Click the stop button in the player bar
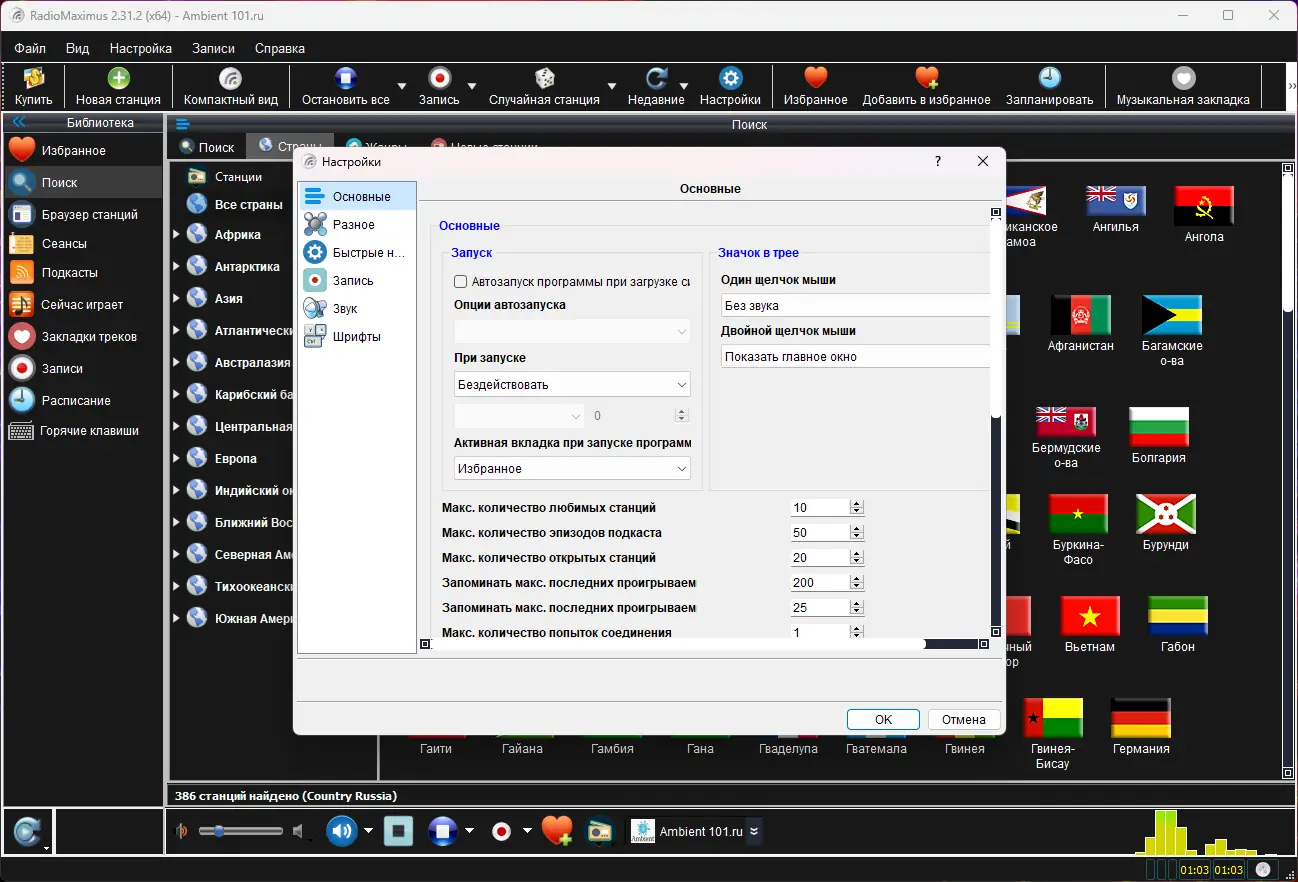1298x882 pixels. click(398, 831)
